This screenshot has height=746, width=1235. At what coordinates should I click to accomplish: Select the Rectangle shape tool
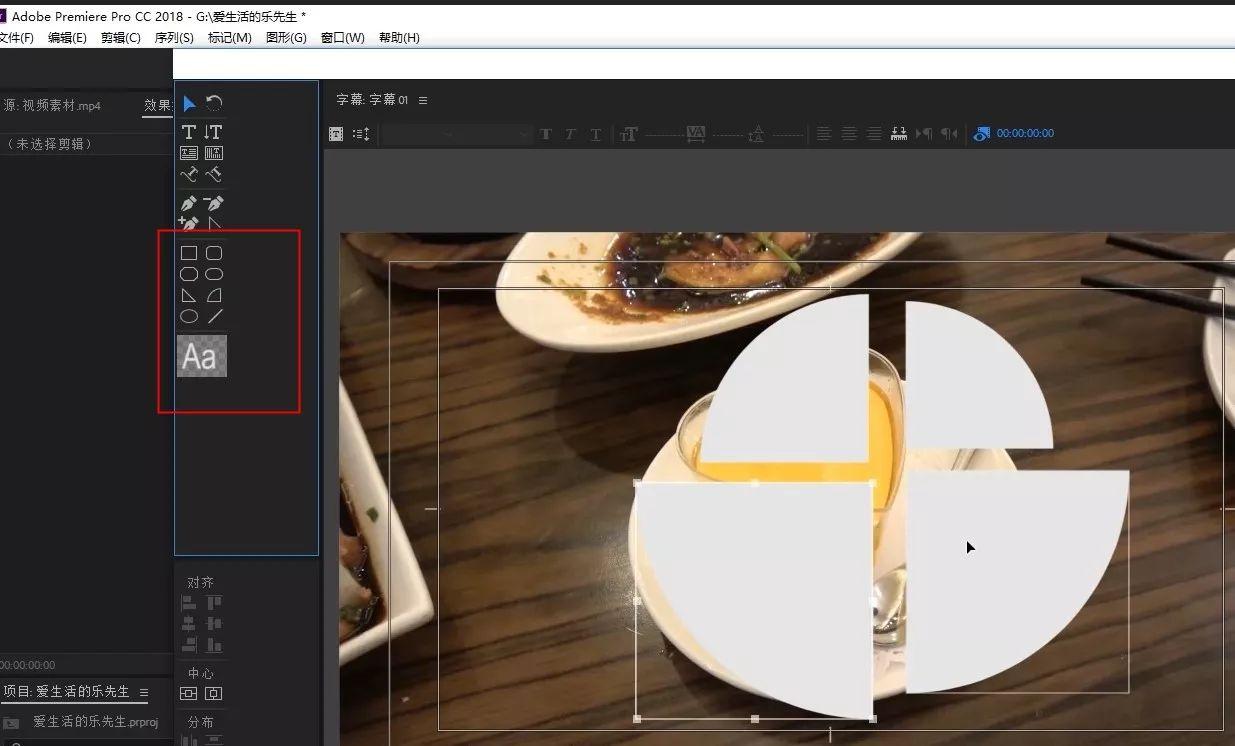pos(189,253)
